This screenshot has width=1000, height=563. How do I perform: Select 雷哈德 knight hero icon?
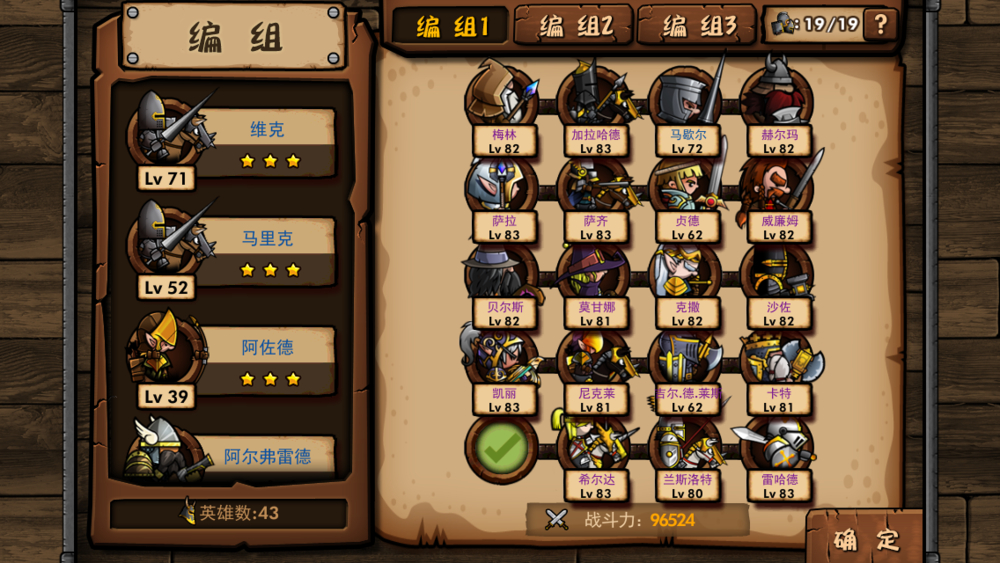pyautogui.click(x=778, y=445)
